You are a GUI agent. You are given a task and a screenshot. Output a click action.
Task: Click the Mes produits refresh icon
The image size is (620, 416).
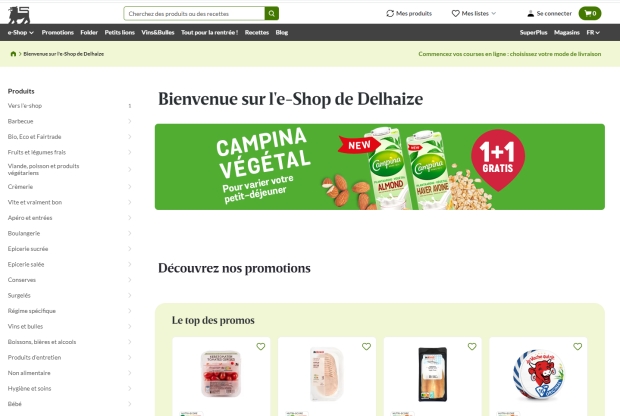tap(390, 13)
